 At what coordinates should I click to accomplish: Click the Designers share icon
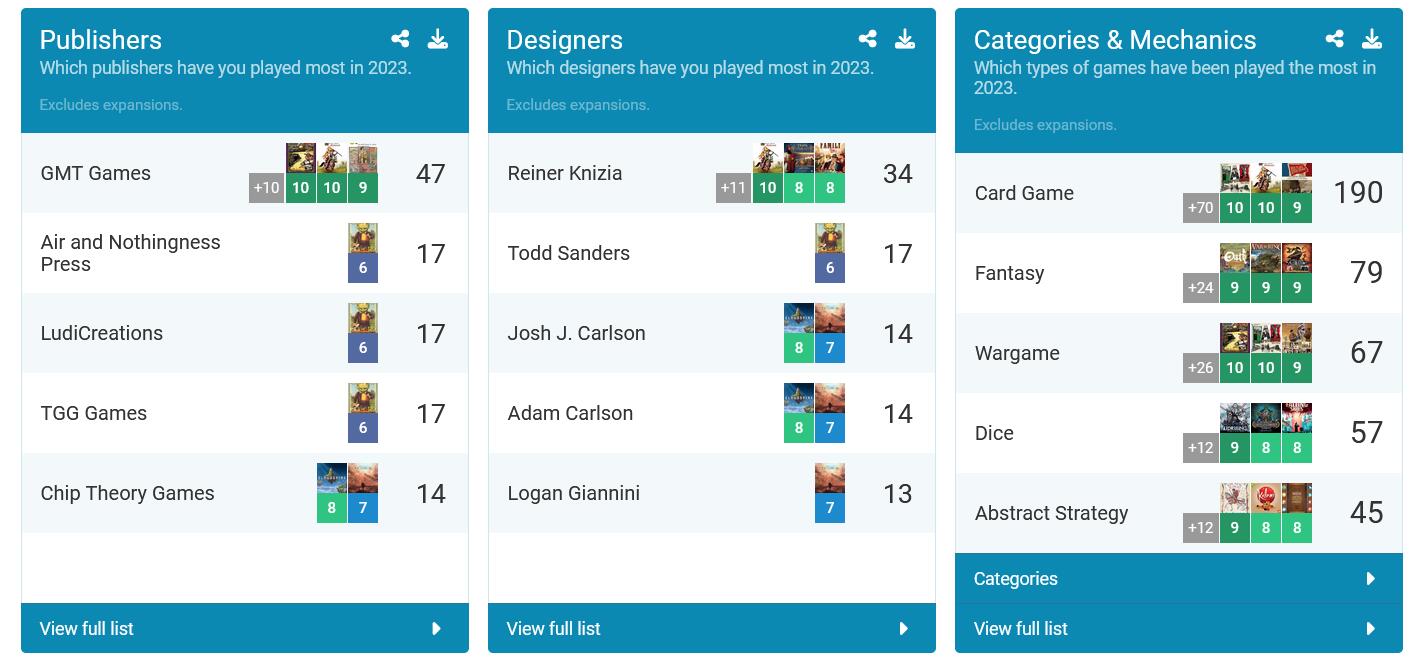867,39
